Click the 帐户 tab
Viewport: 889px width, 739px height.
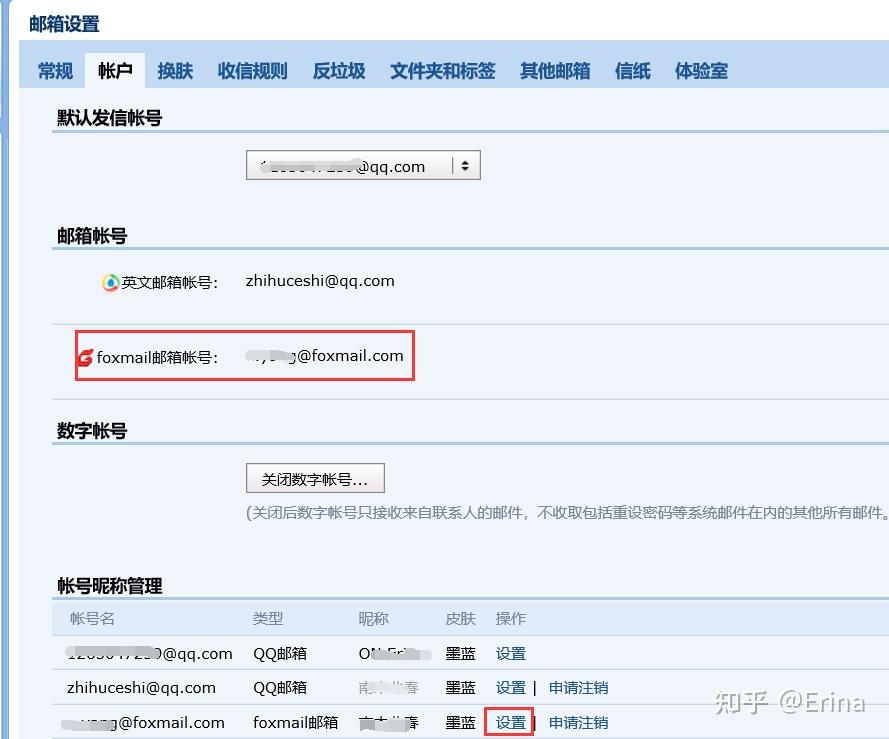(115, 71)
